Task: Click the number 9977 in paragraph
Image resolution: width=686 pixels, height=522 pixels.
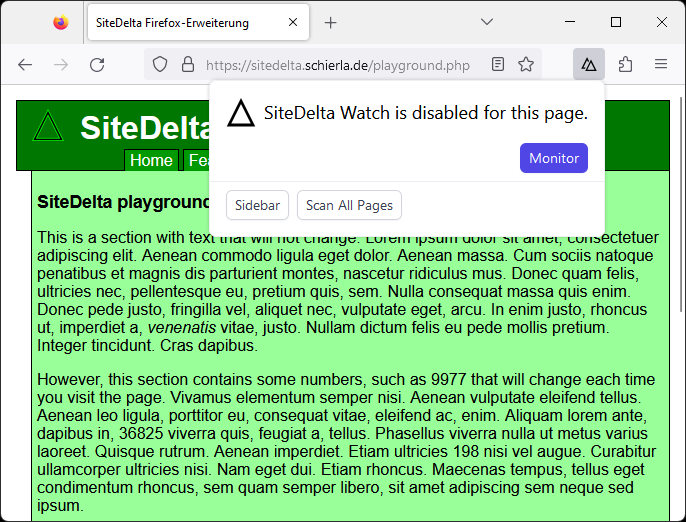Action: (448, 379)
